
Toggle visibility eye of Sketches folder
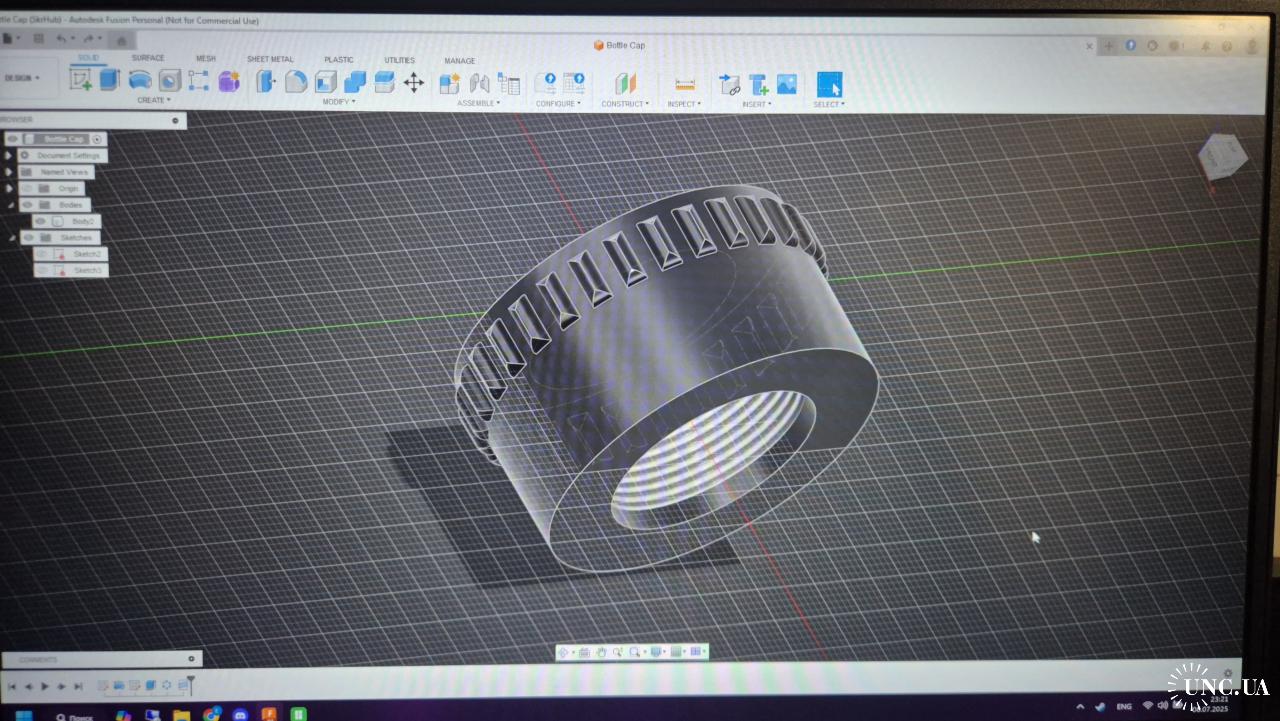pyautogui.click(x=28, y=237)
